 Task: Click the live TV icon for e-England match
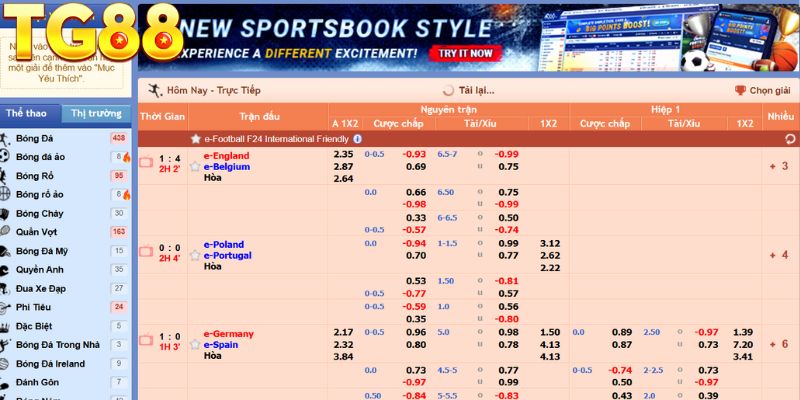[x=146, y=162]
